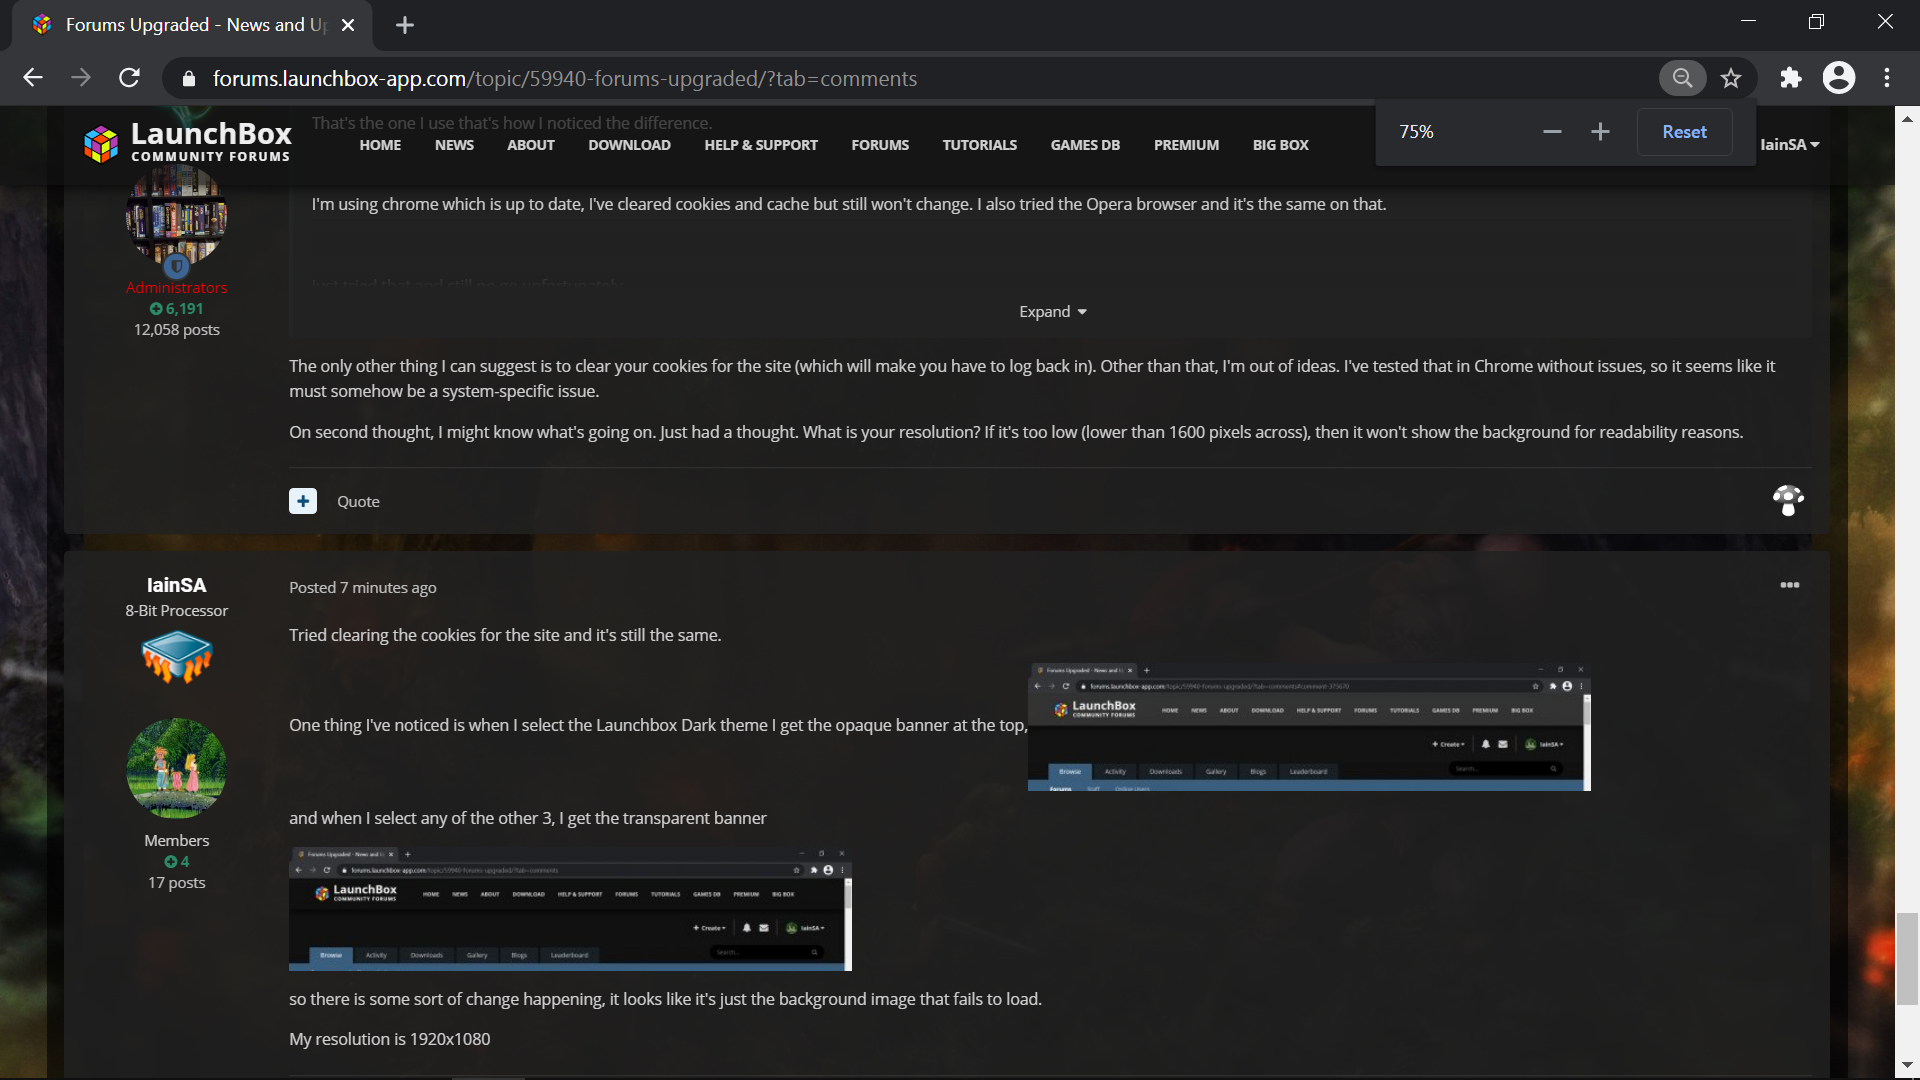Bookmark this page with star

click(1731, 78)
